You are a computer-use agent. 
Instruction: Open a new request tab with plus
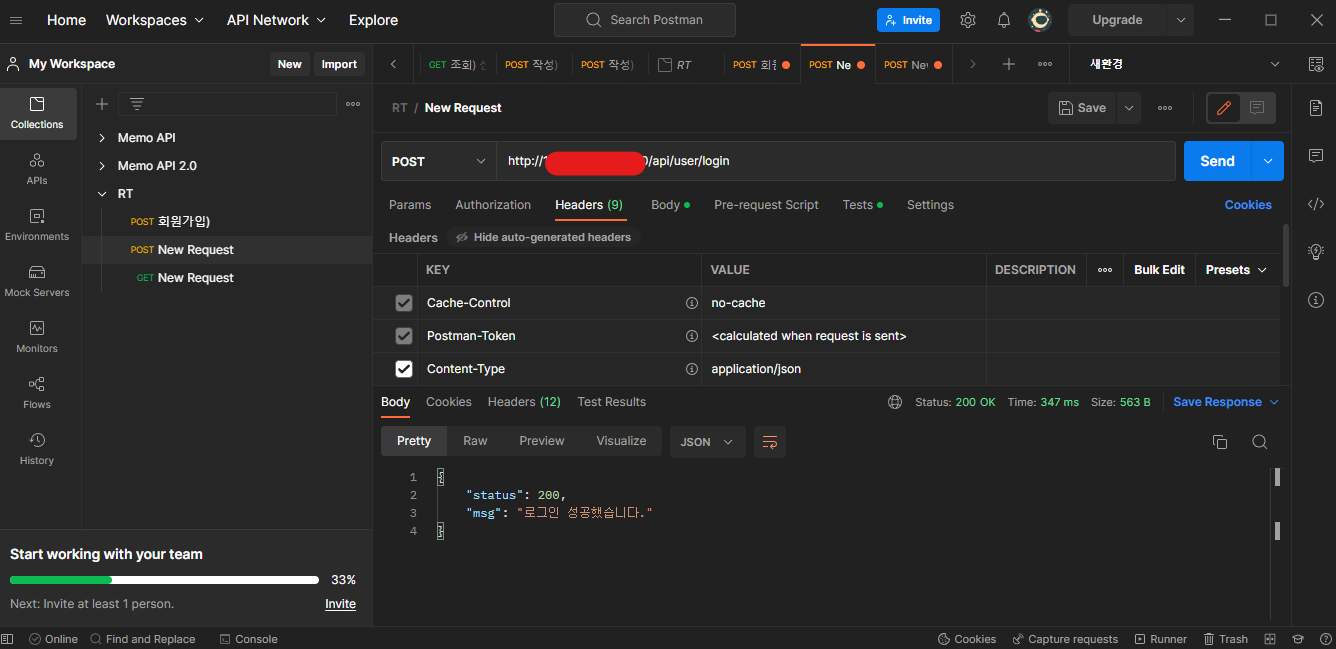pos(1009,64)
